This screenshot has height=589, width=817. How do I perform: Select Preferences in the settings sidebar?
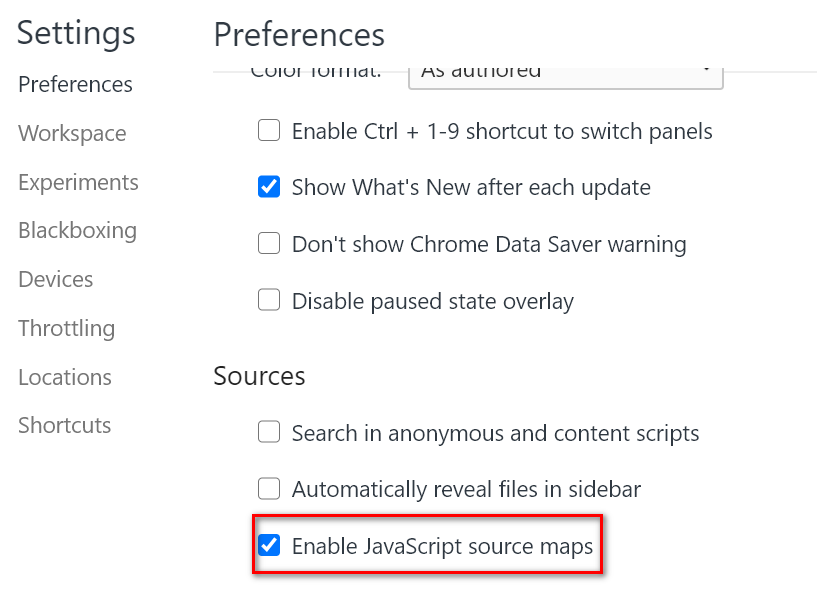coord(74,85)
